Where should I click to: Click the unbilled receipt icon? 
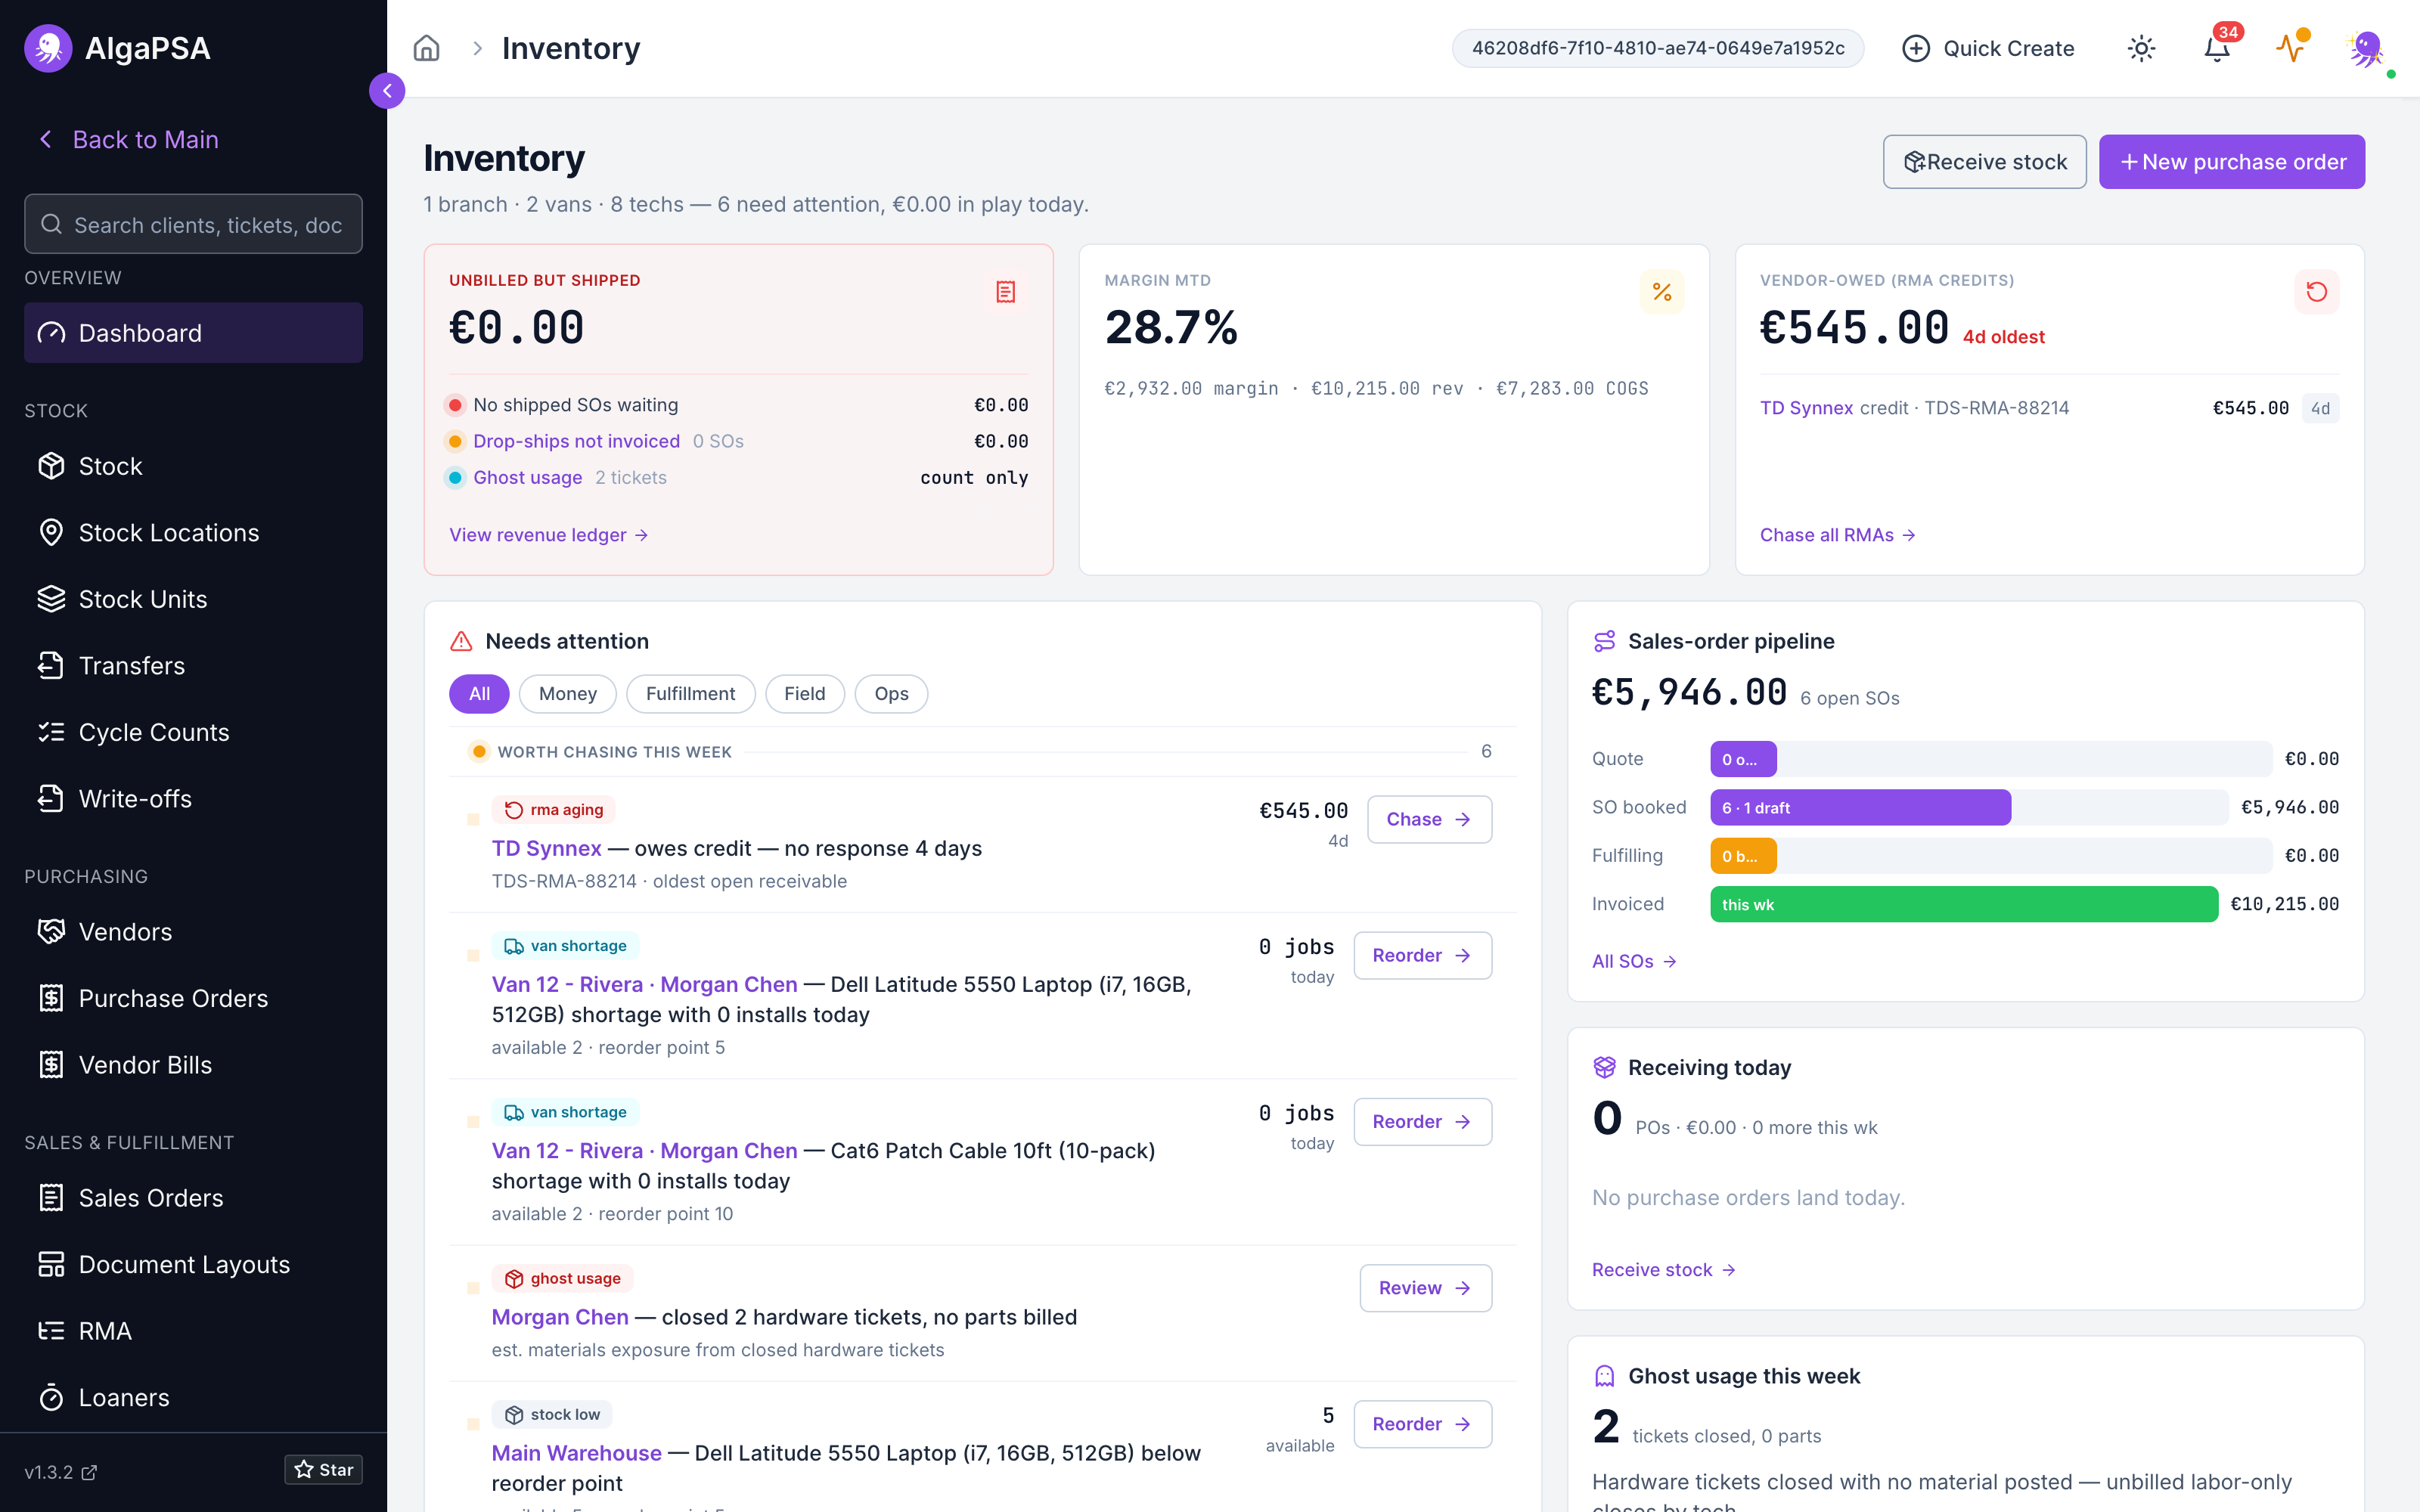1005,292
